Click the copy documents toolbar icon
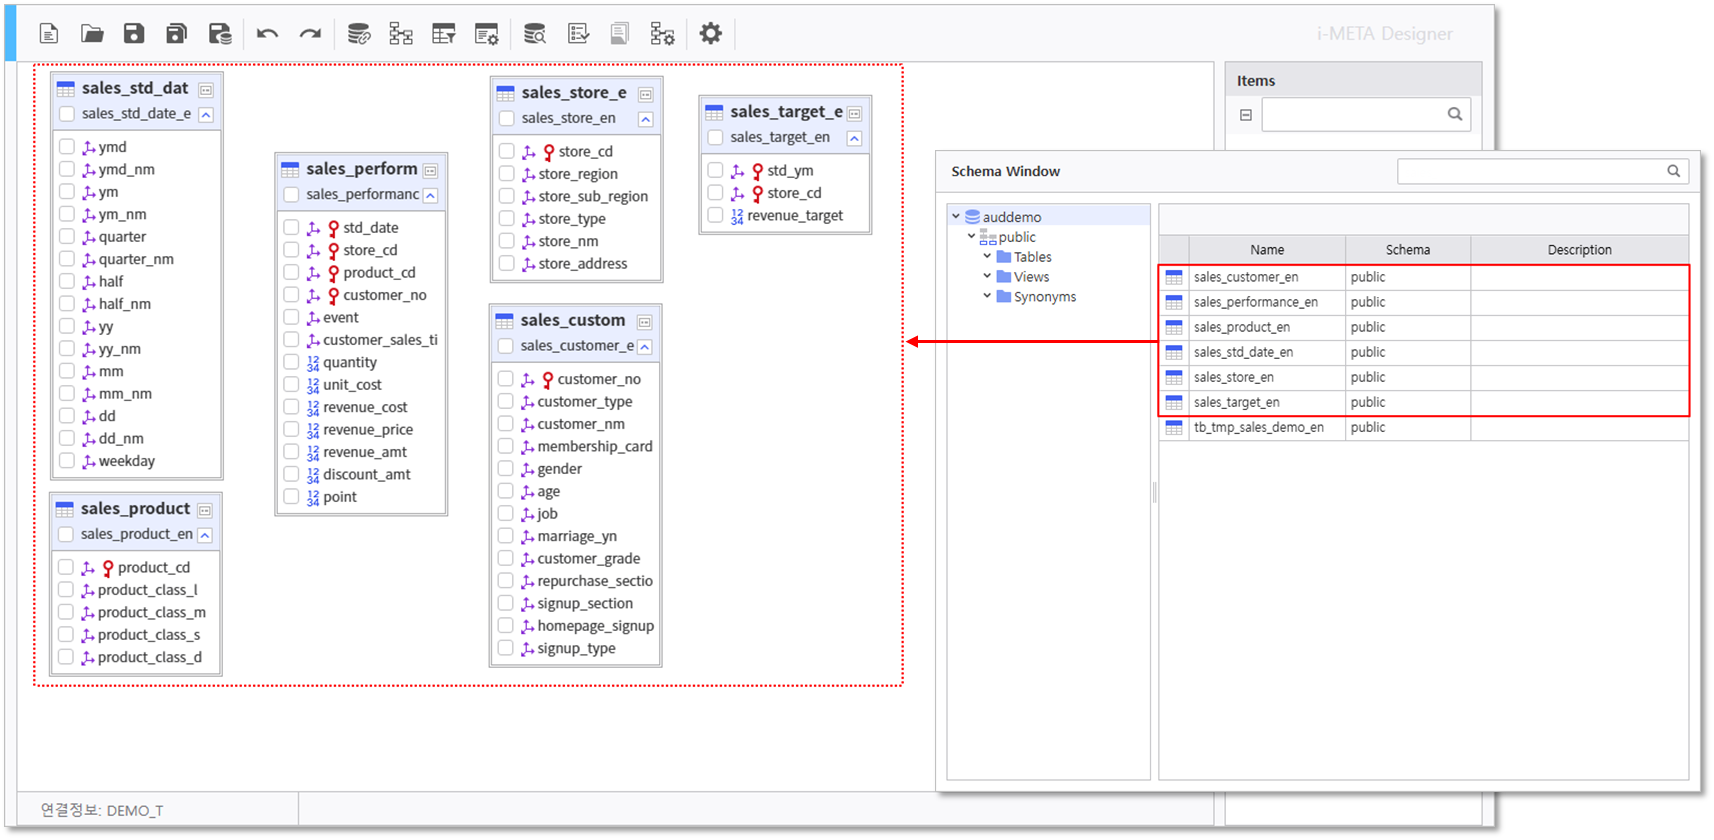The width and height of the screenshot is (1714, 840). point(620,34)
